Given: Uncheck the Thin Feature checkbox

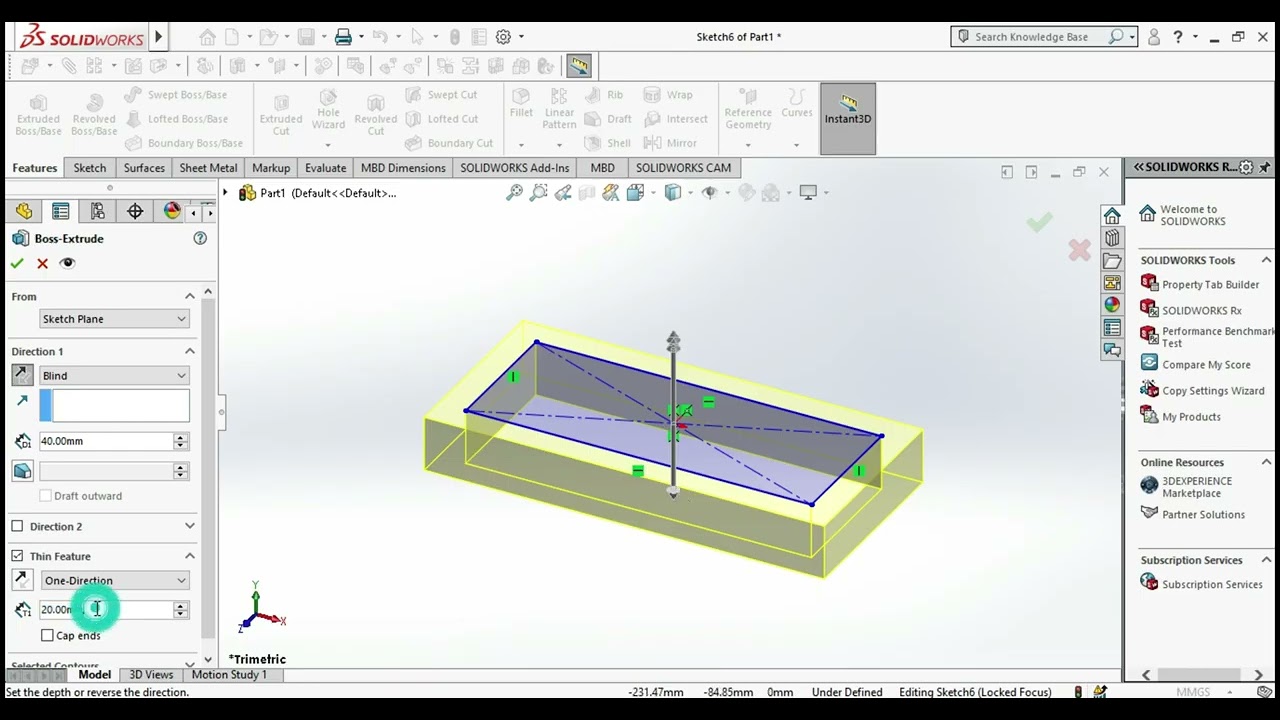Looking at the screenshot, I should click(17, 556).
